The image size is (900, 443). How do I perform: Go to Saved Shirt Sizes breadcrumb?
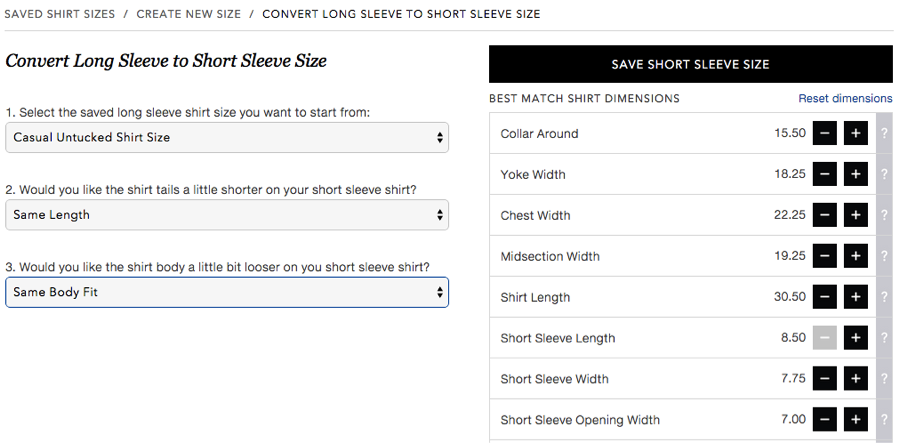click(x=60, y=14)
